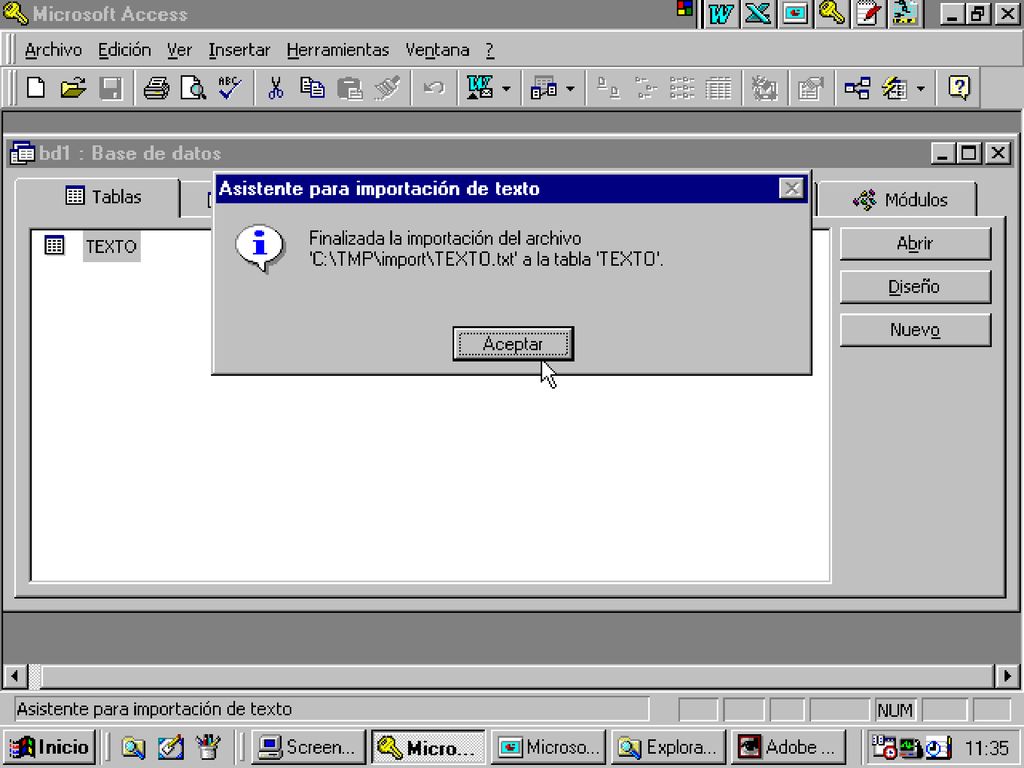Click the Excel shortcut in Office bar
Screen dimensions: 1024x768
point(758,14)
